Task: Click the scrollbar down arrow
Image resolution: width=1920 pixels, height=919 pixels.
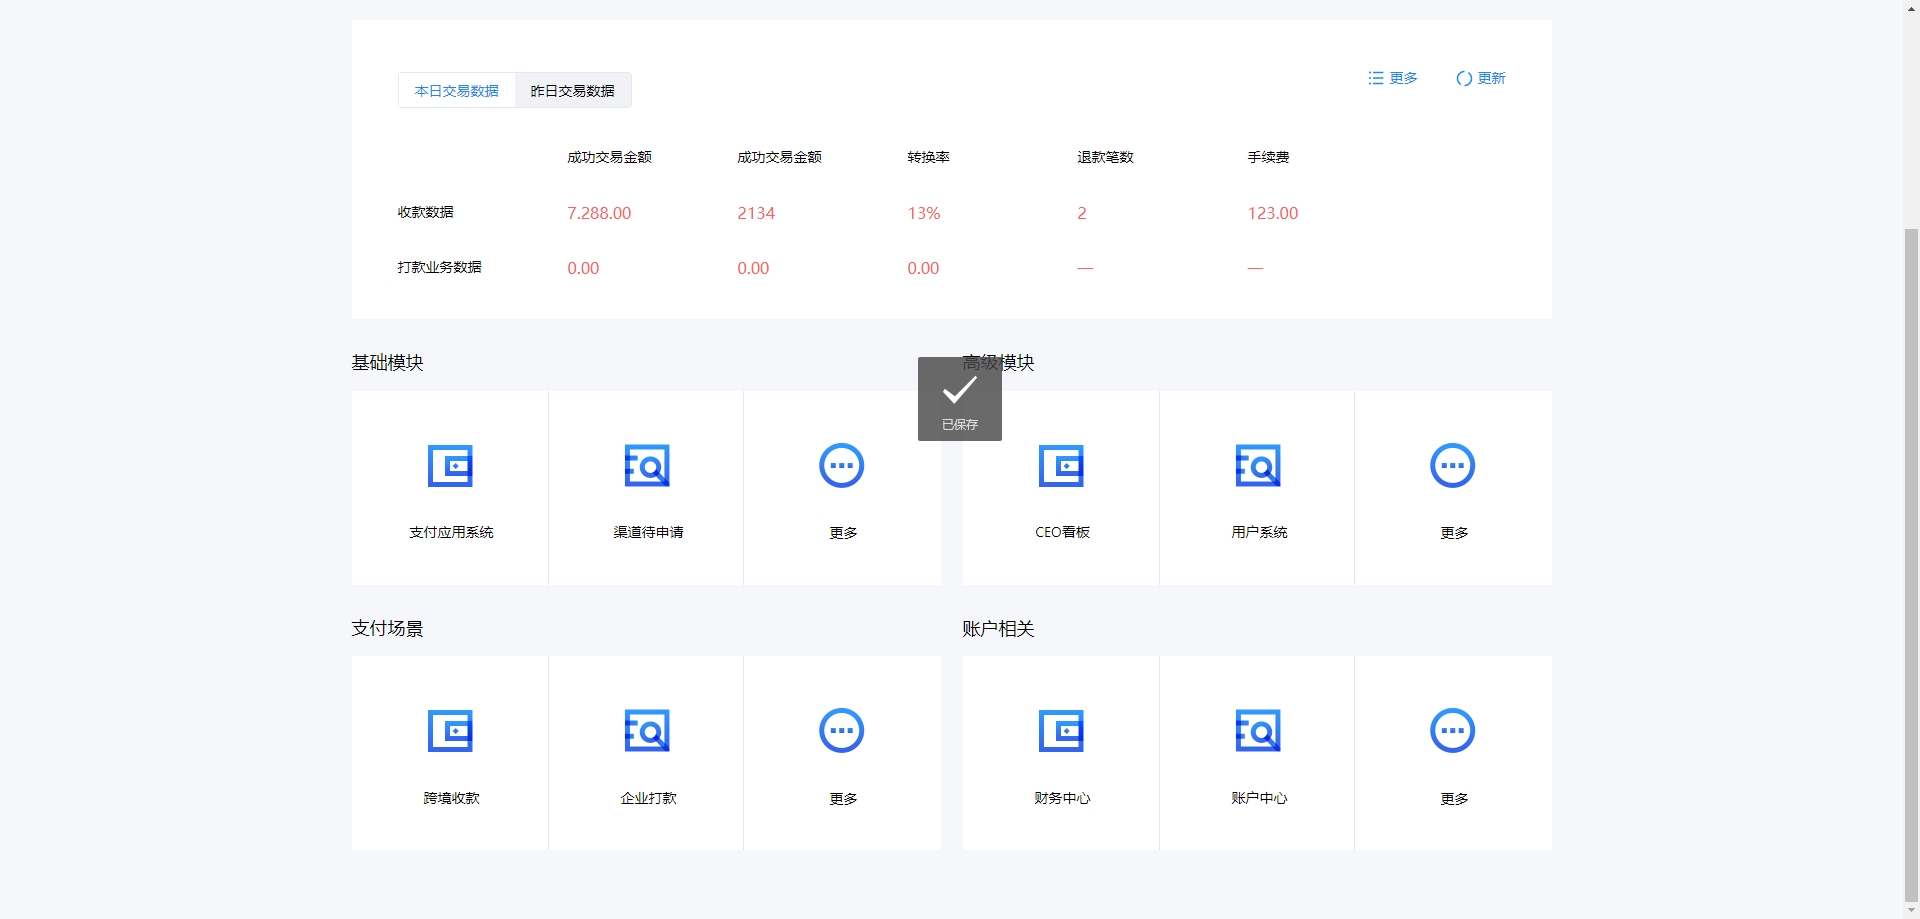Action: [x=1911, y=911]
